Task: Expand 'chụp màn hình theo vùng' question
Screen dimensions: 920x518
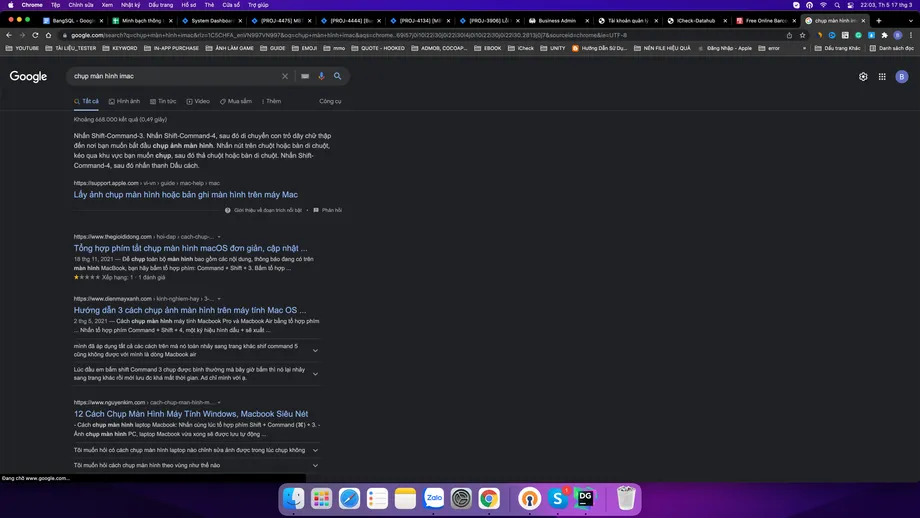Action: click(x=315, y=465)
